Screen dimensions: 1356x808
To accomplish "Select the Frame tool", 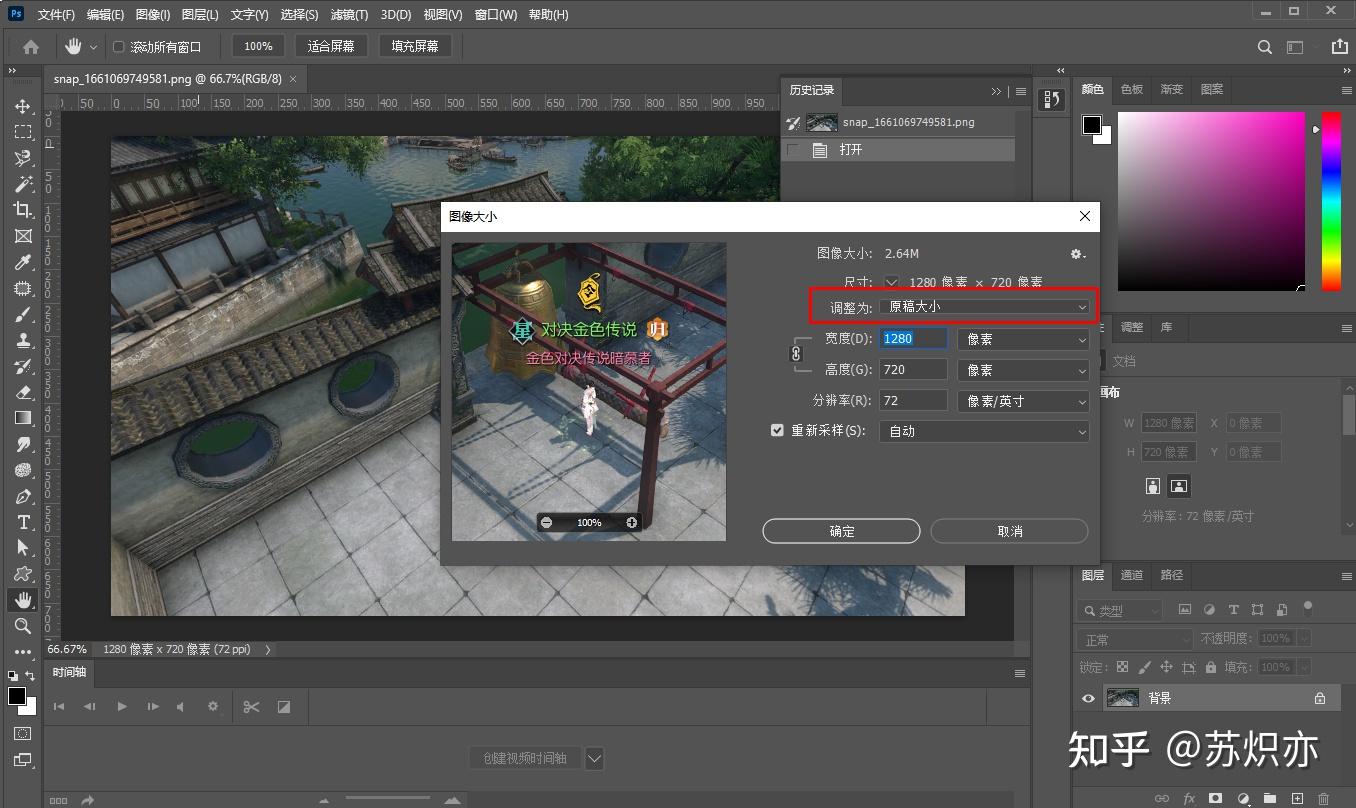I will (22, 236).
